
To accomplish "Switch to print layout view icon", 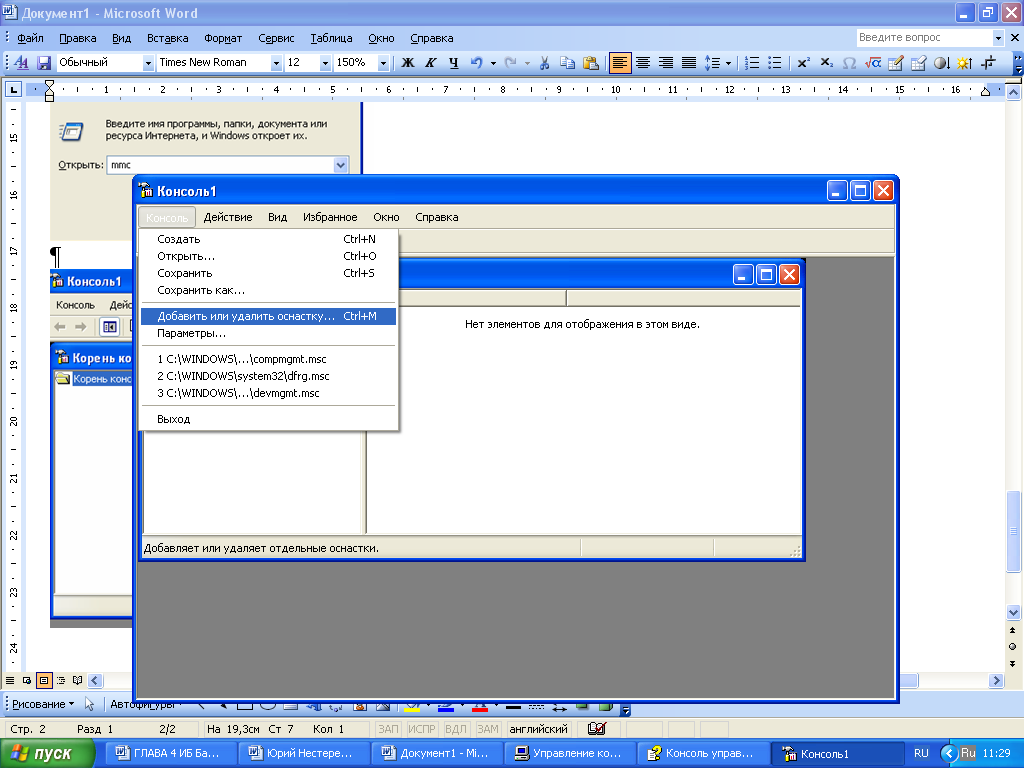I will click(x=44, y=680).
